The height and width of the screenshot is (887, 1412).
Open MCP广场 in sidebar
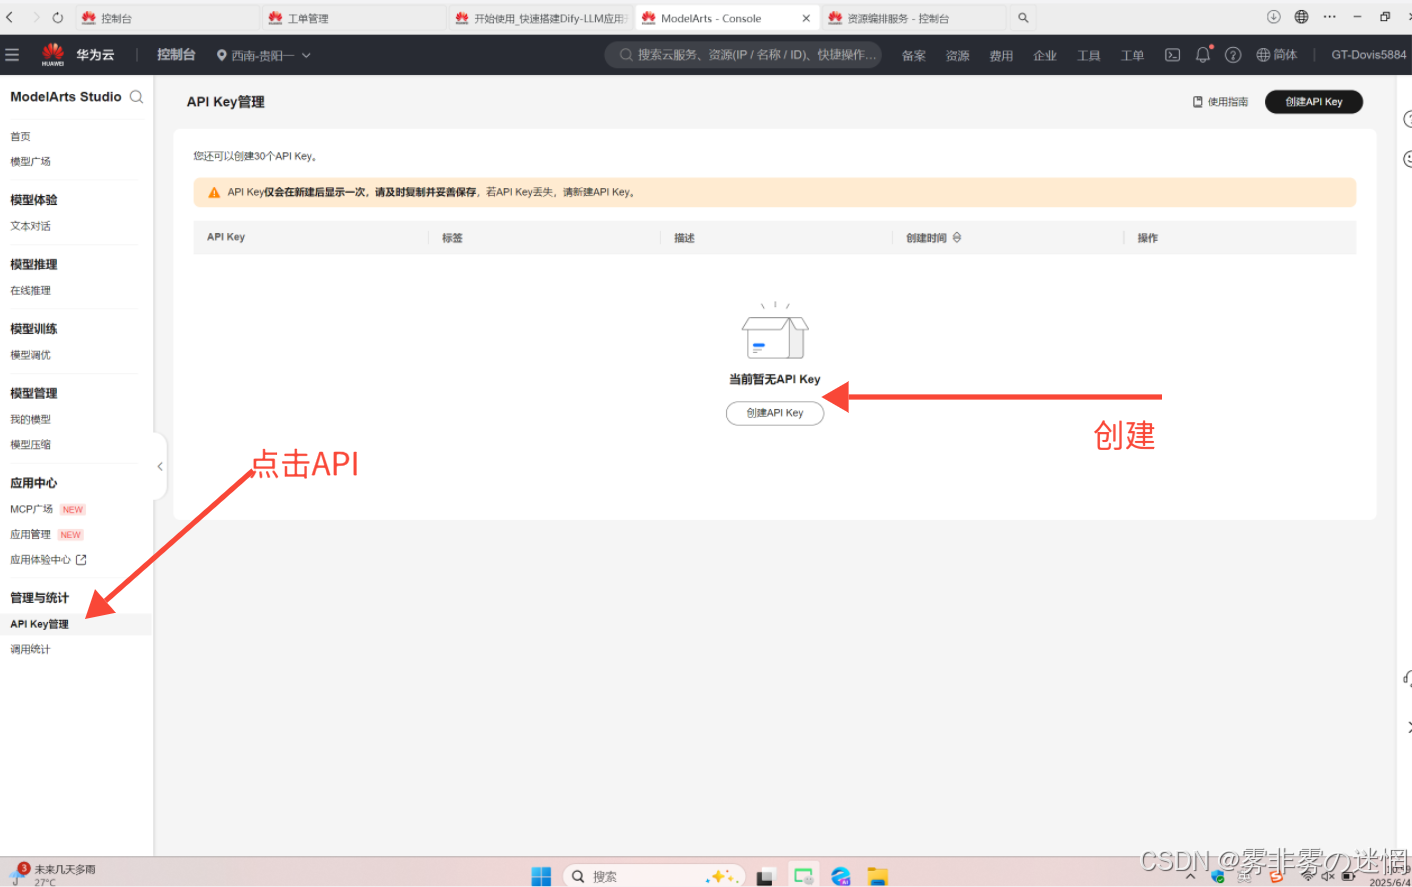(32, 510)
